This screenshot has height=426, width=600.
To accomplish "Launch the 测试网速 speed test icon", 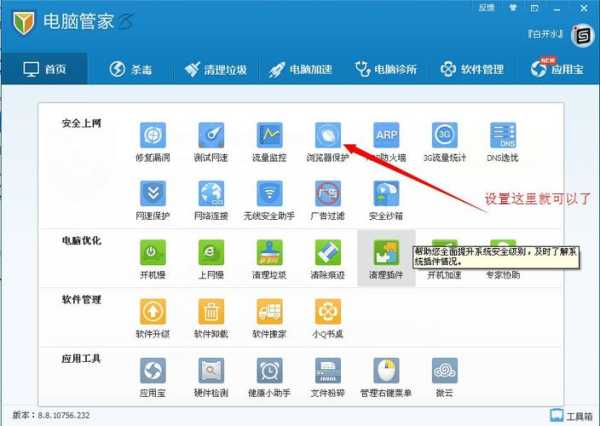I will pos(210,135).
